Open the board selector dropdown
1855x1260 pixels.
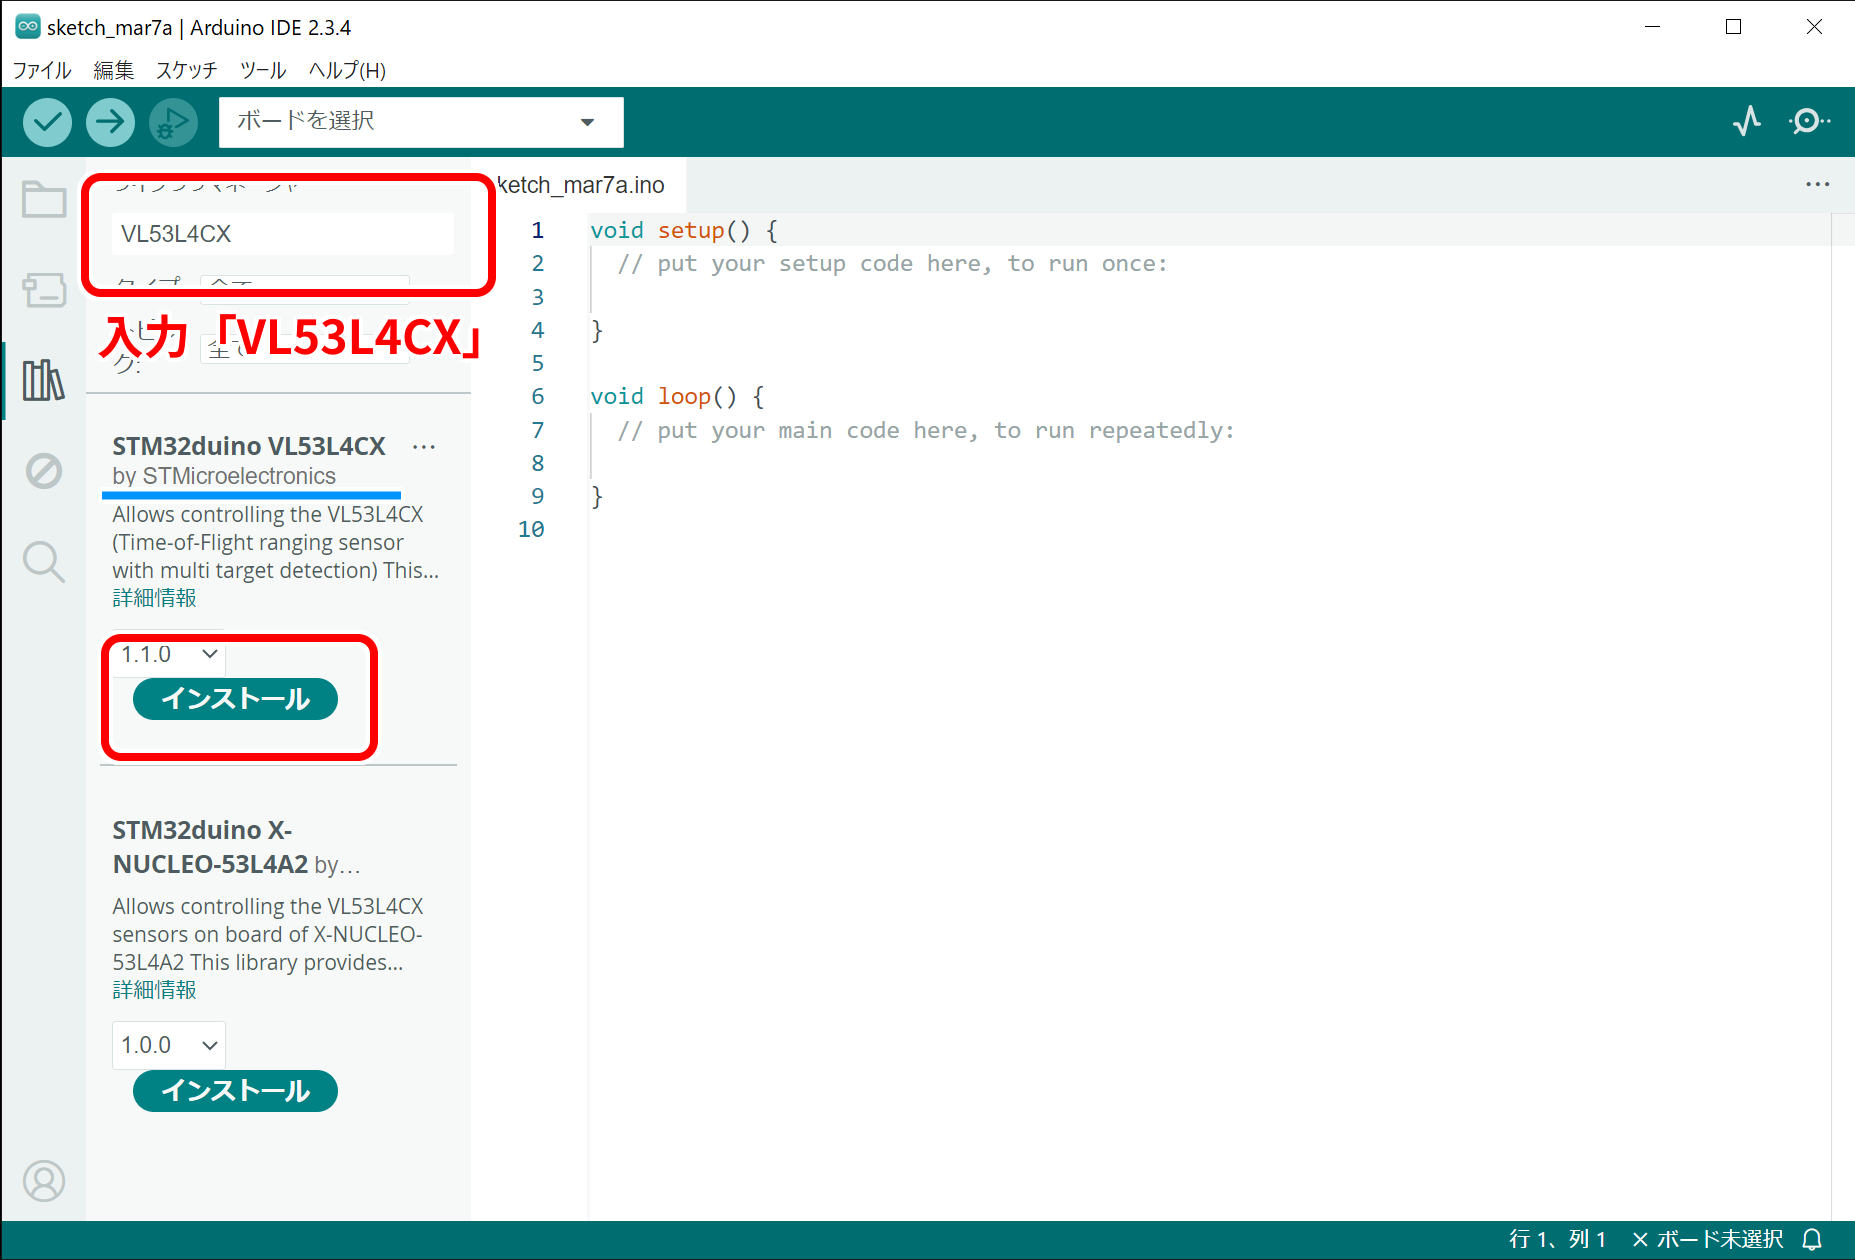coord(421,122)
